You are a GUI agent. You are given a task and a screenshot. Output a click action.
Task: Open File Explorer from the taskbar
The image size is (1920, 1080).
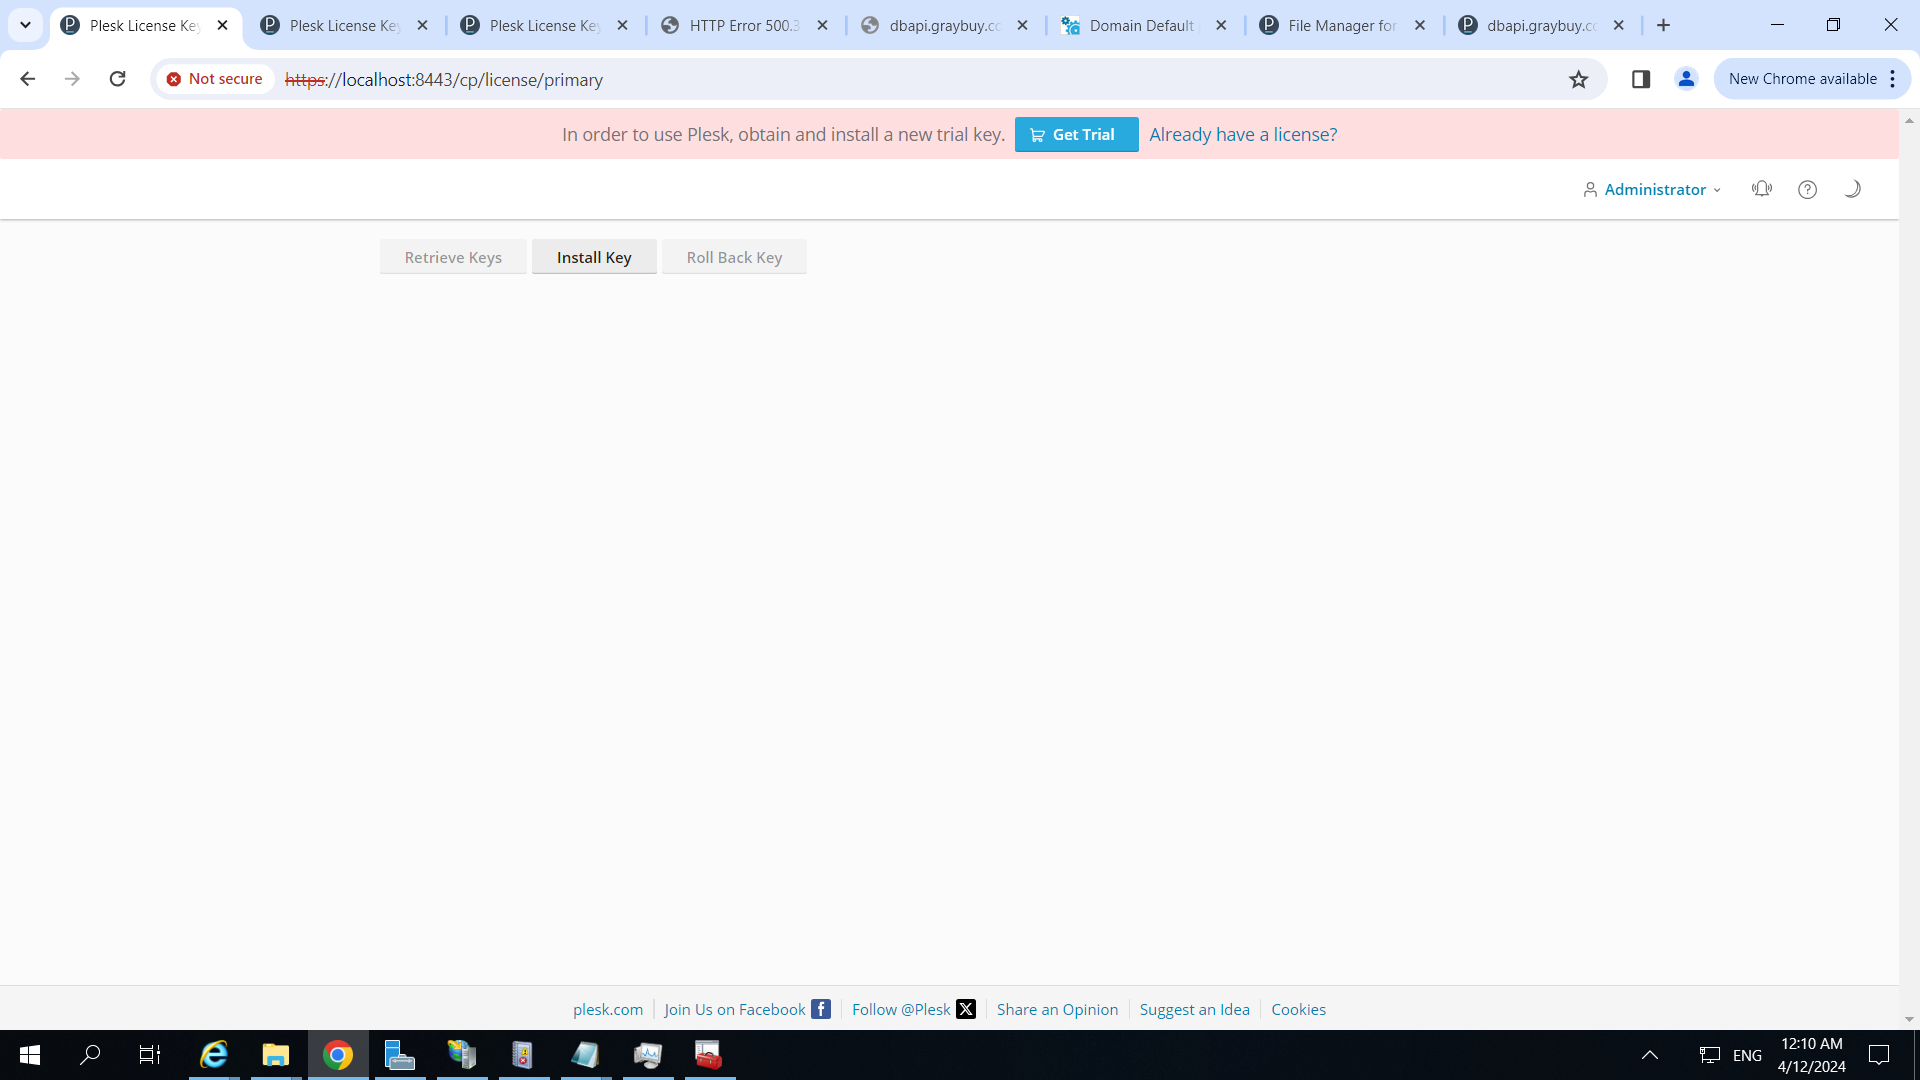[276, 1055]
